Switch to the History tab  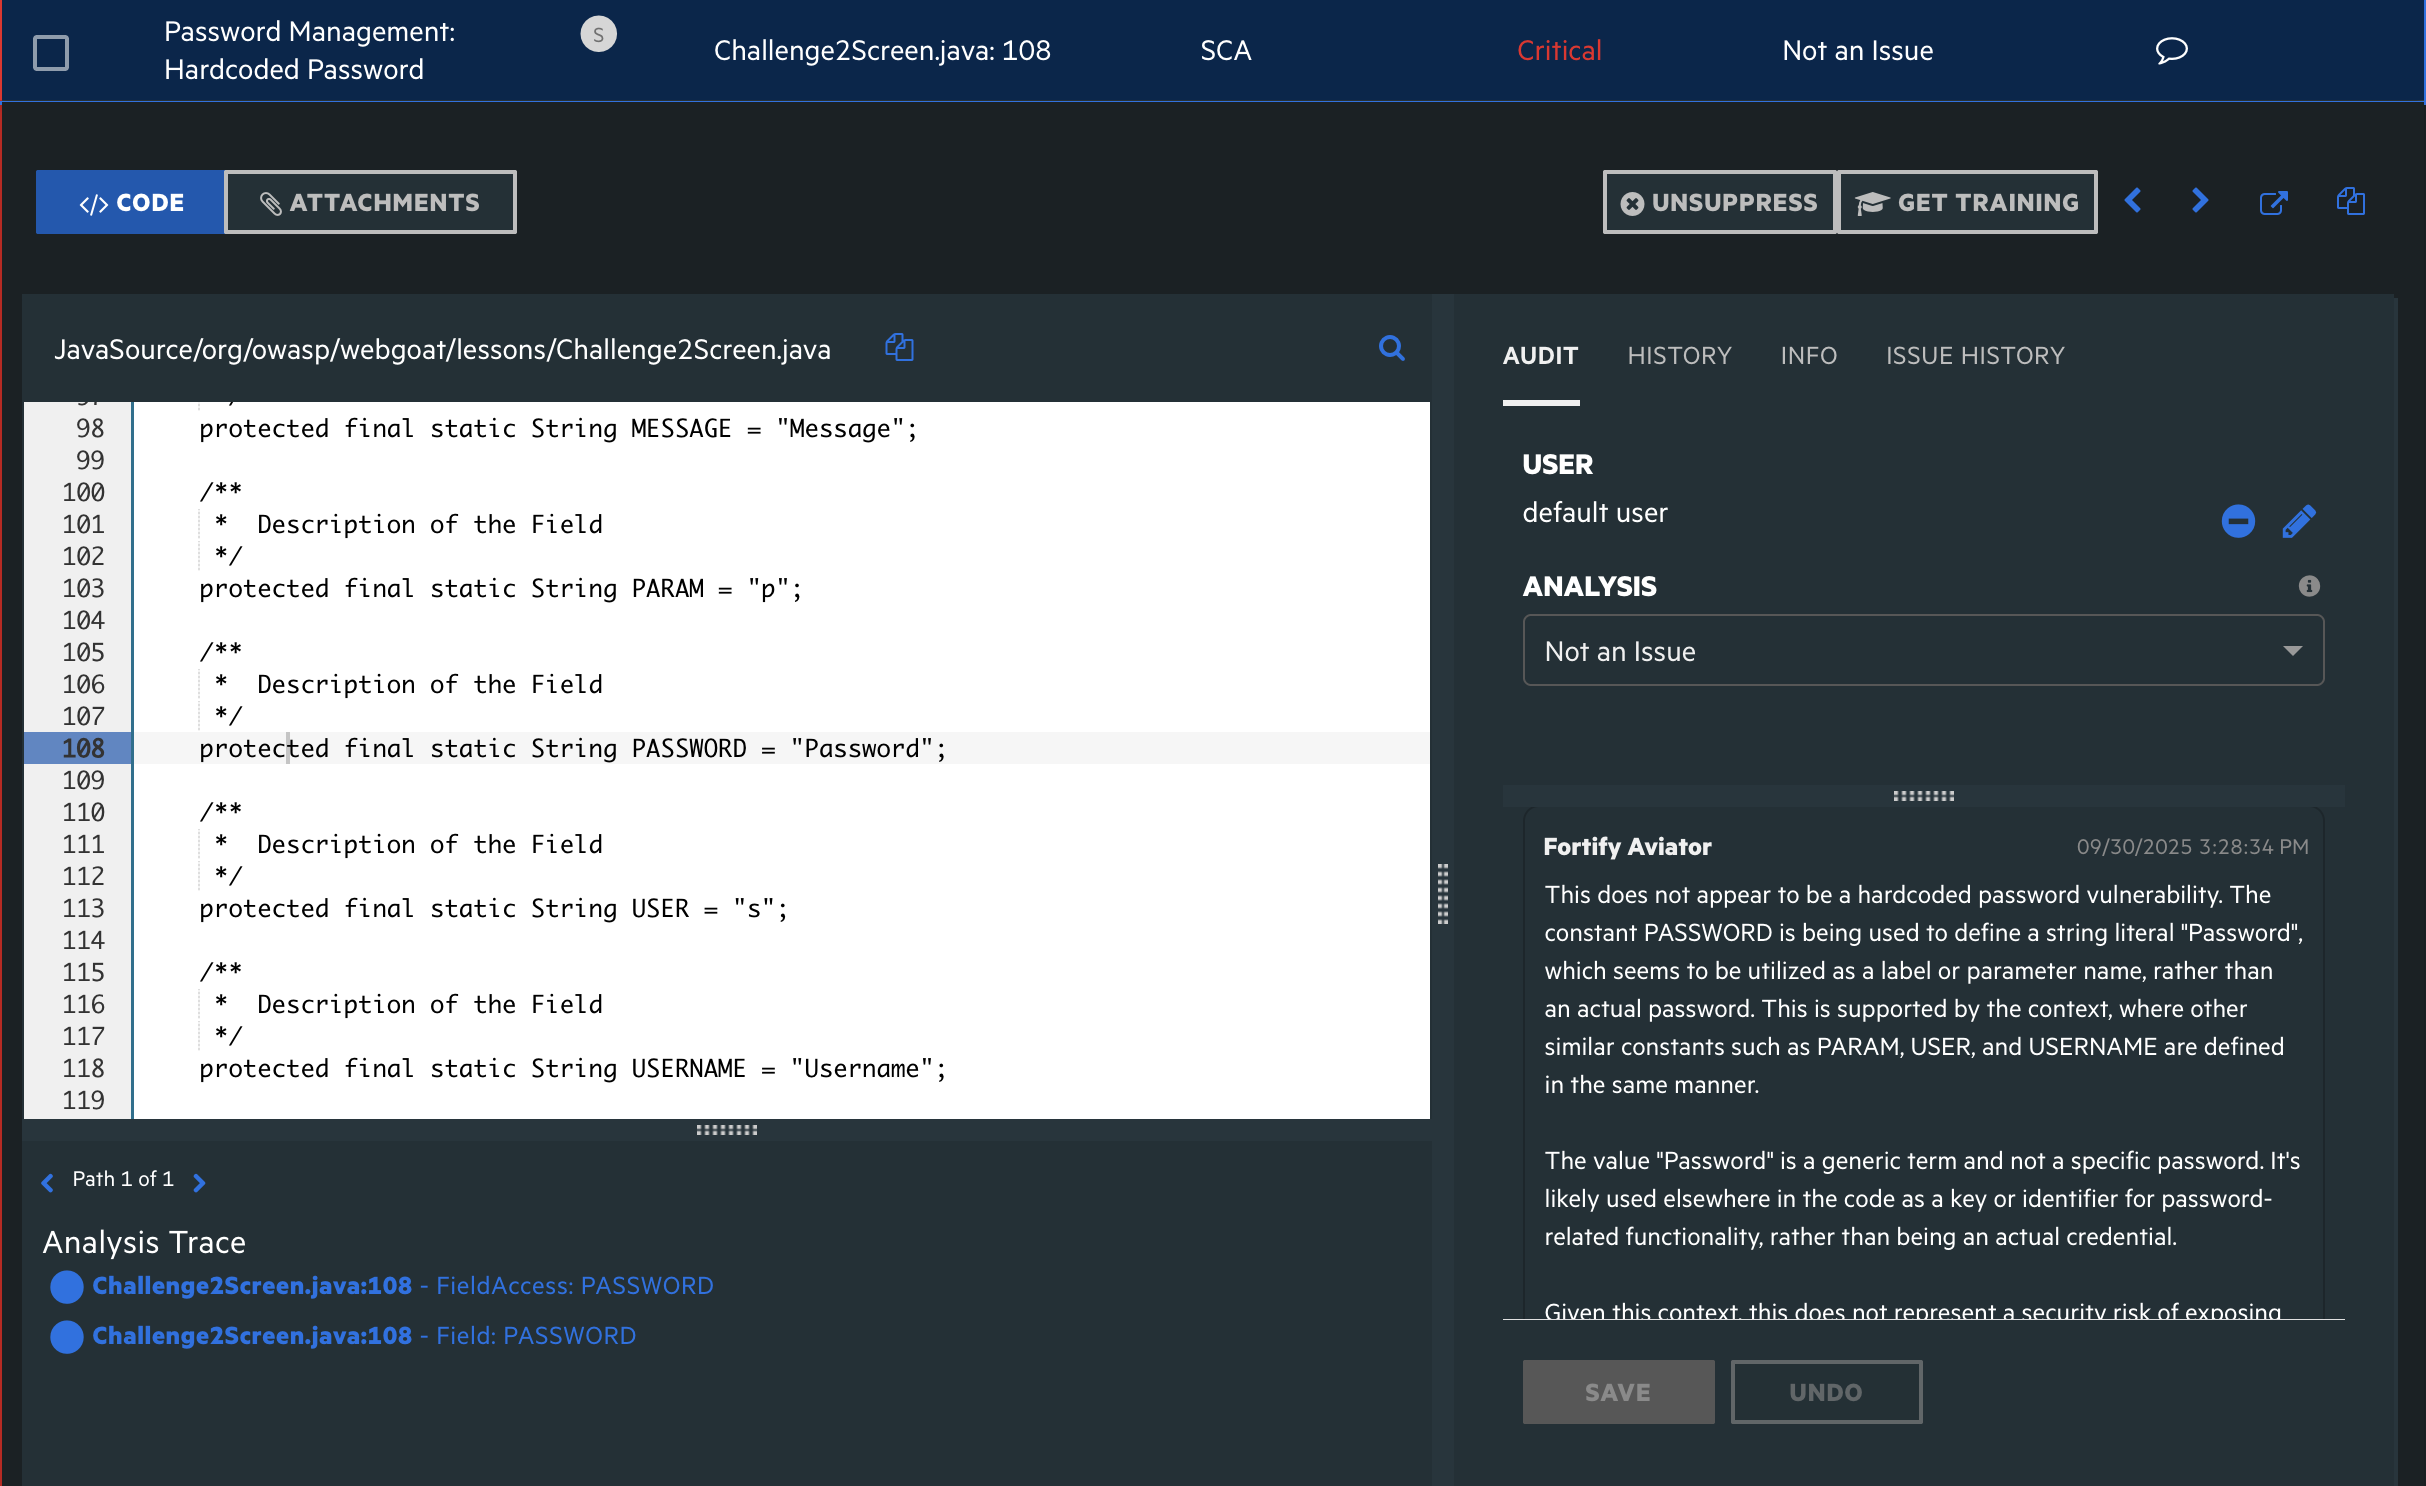1678,355
